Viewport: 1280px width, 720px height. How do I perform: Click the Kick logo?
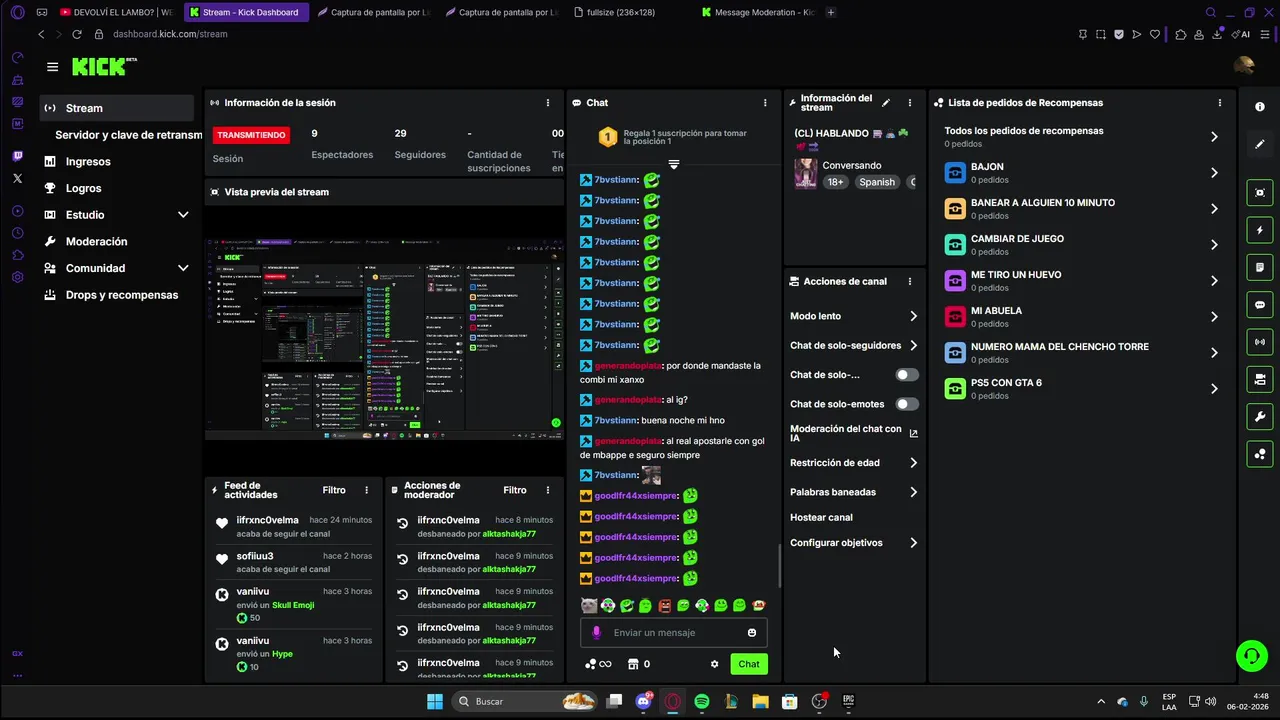coord(103,67)
